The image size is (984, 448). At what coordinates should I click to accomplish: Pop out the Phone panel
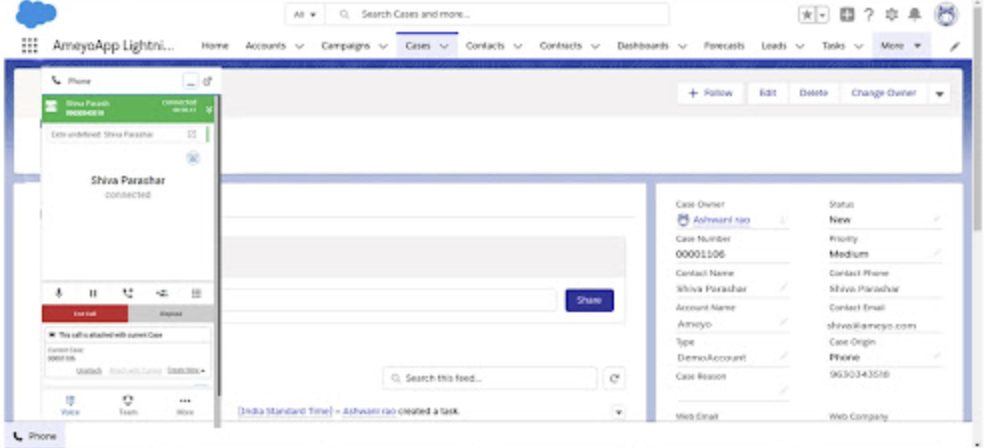coord(208,81)
